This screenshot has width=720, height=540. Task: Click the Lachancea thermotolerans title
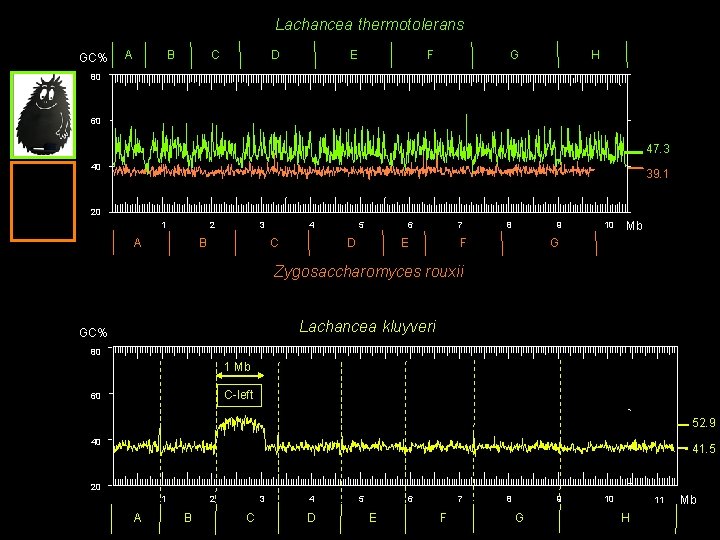pyautogui.click(x=370, y=24)
